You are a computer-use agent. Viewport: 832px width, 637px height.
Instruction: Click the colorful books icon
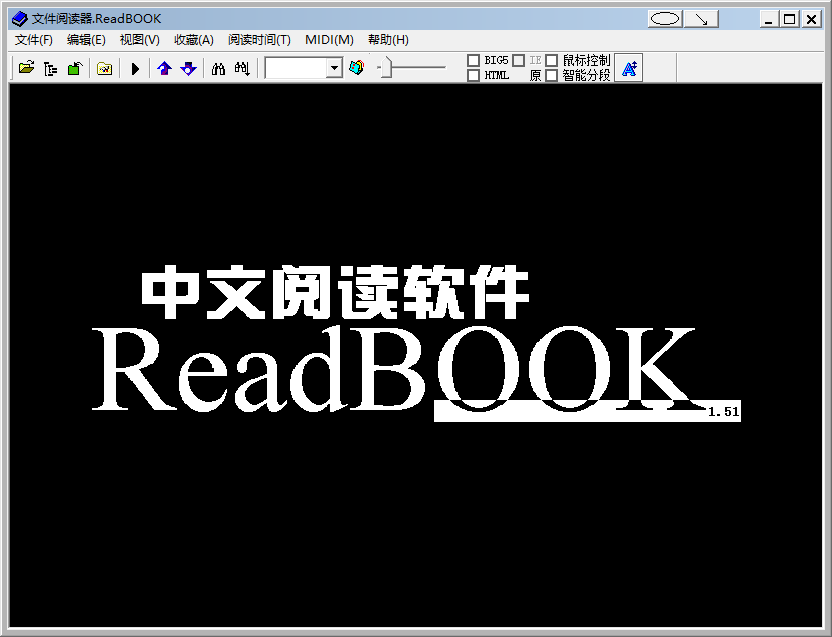coord(357,67)
